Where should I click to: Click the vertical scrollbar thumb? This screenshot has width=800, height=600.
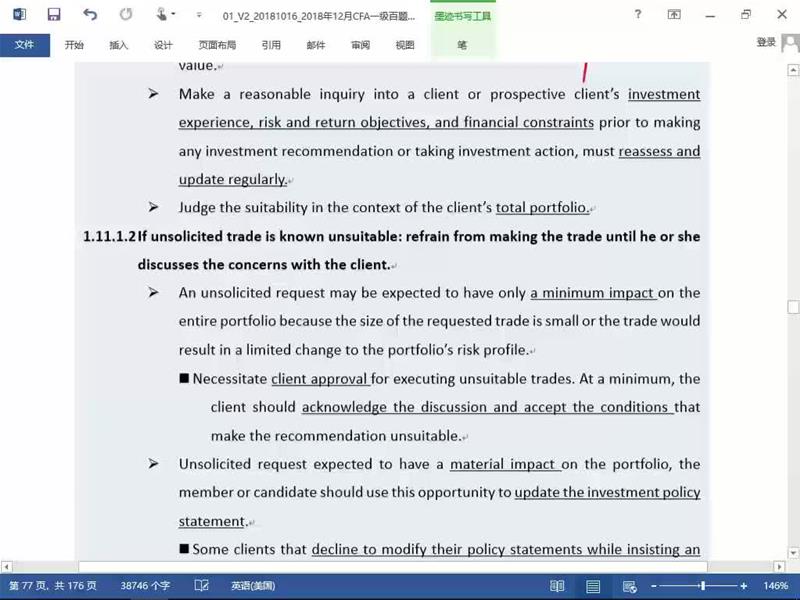pyautogui.click(x=793, y=307)
